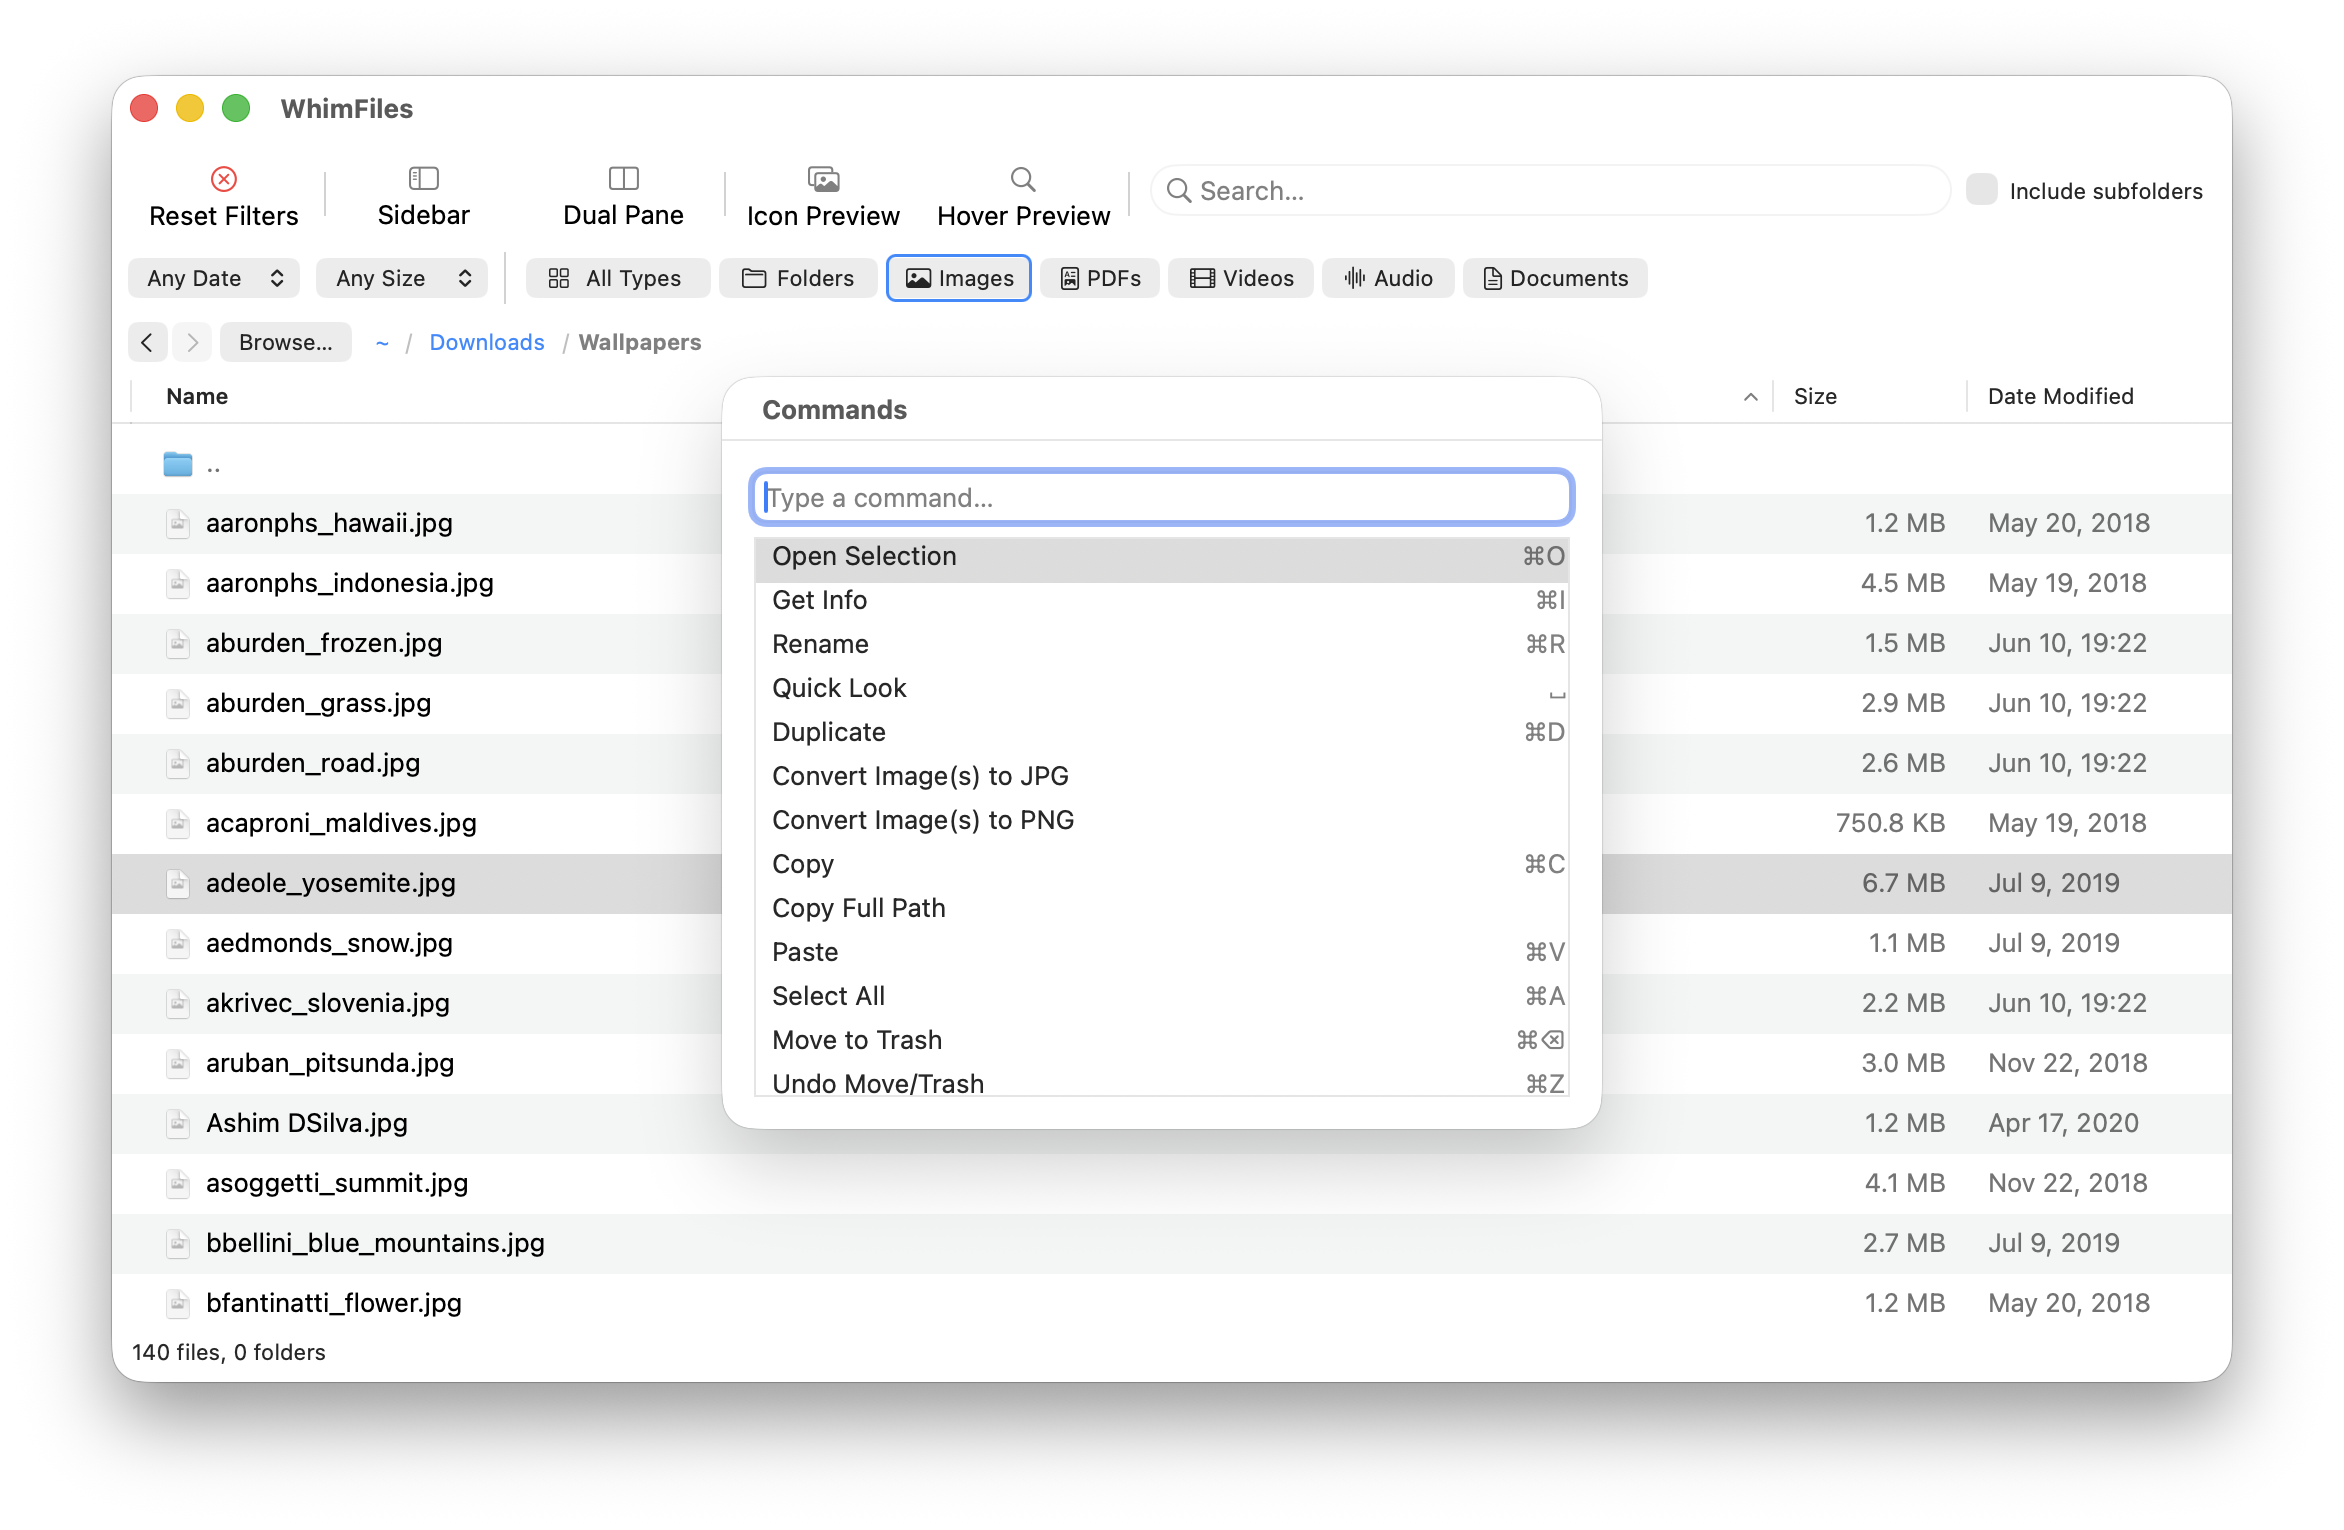Image resolution: width=2344 pixels, height=1530 pixels.
Task: Click the file icon for bbellini_blue_mountains.jpg
Action: pos(178,1243)
